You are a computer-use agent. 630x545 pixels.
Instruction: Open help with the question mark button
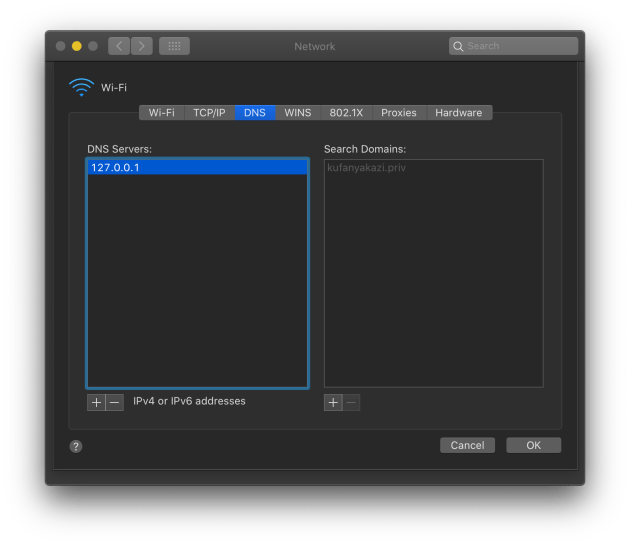(x=76, y=446)
